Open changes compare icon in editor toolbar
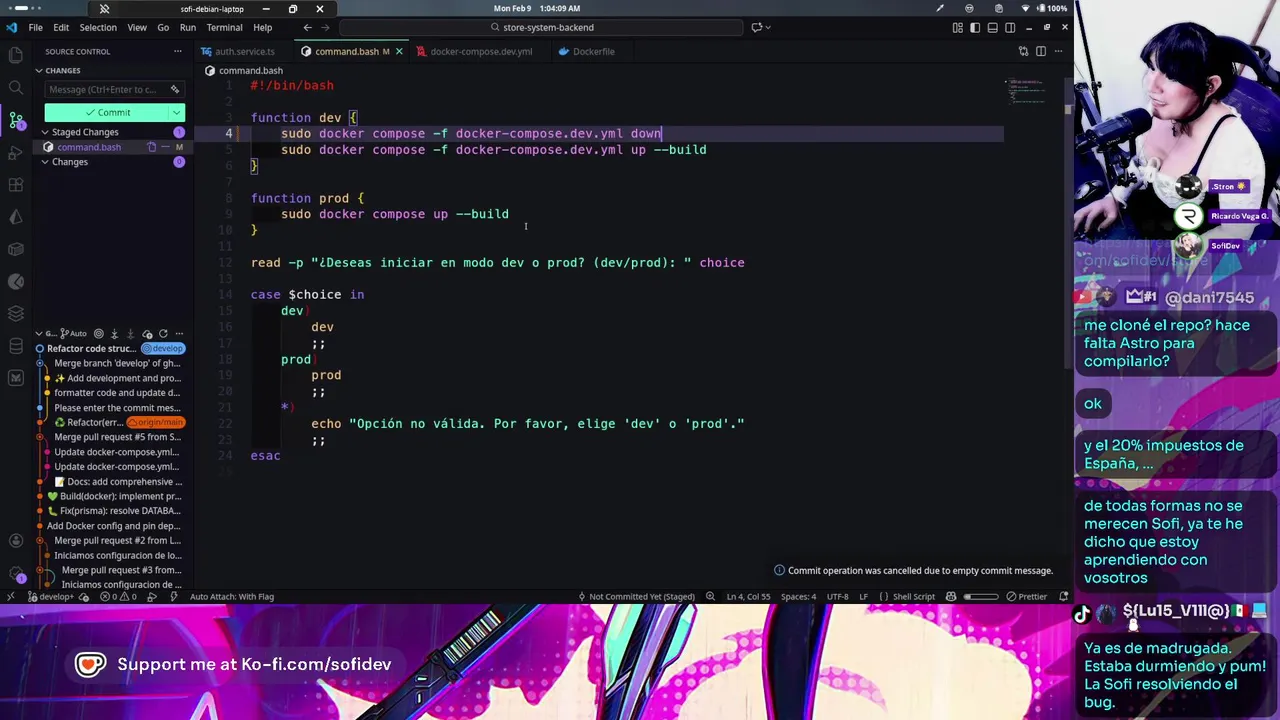The width and height of the screenshot is (1280, 720). [x=1023, y=51]
